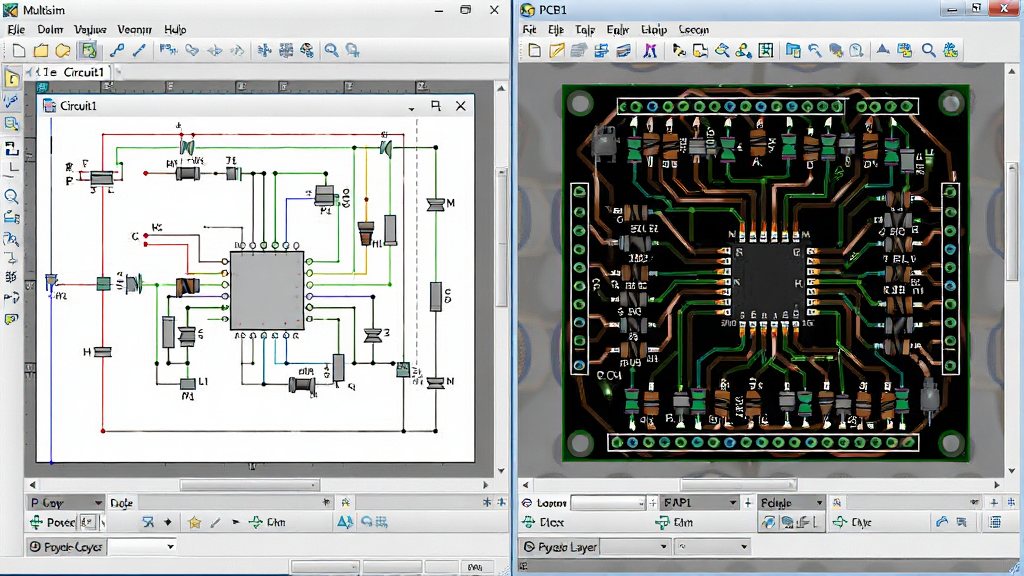Click the blue mirror A icon in Multisim bottom bar
The height and width of the screenshot is (576, 1024).
[345, 522]
